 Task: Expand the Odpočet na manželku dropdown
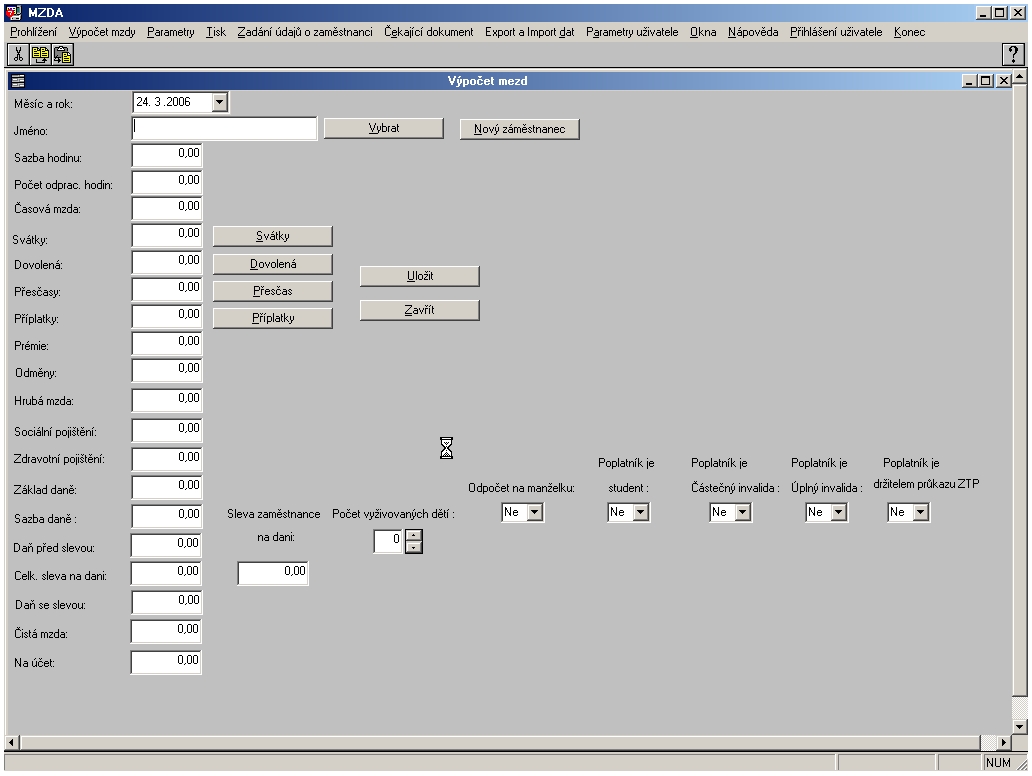(535, 512)
